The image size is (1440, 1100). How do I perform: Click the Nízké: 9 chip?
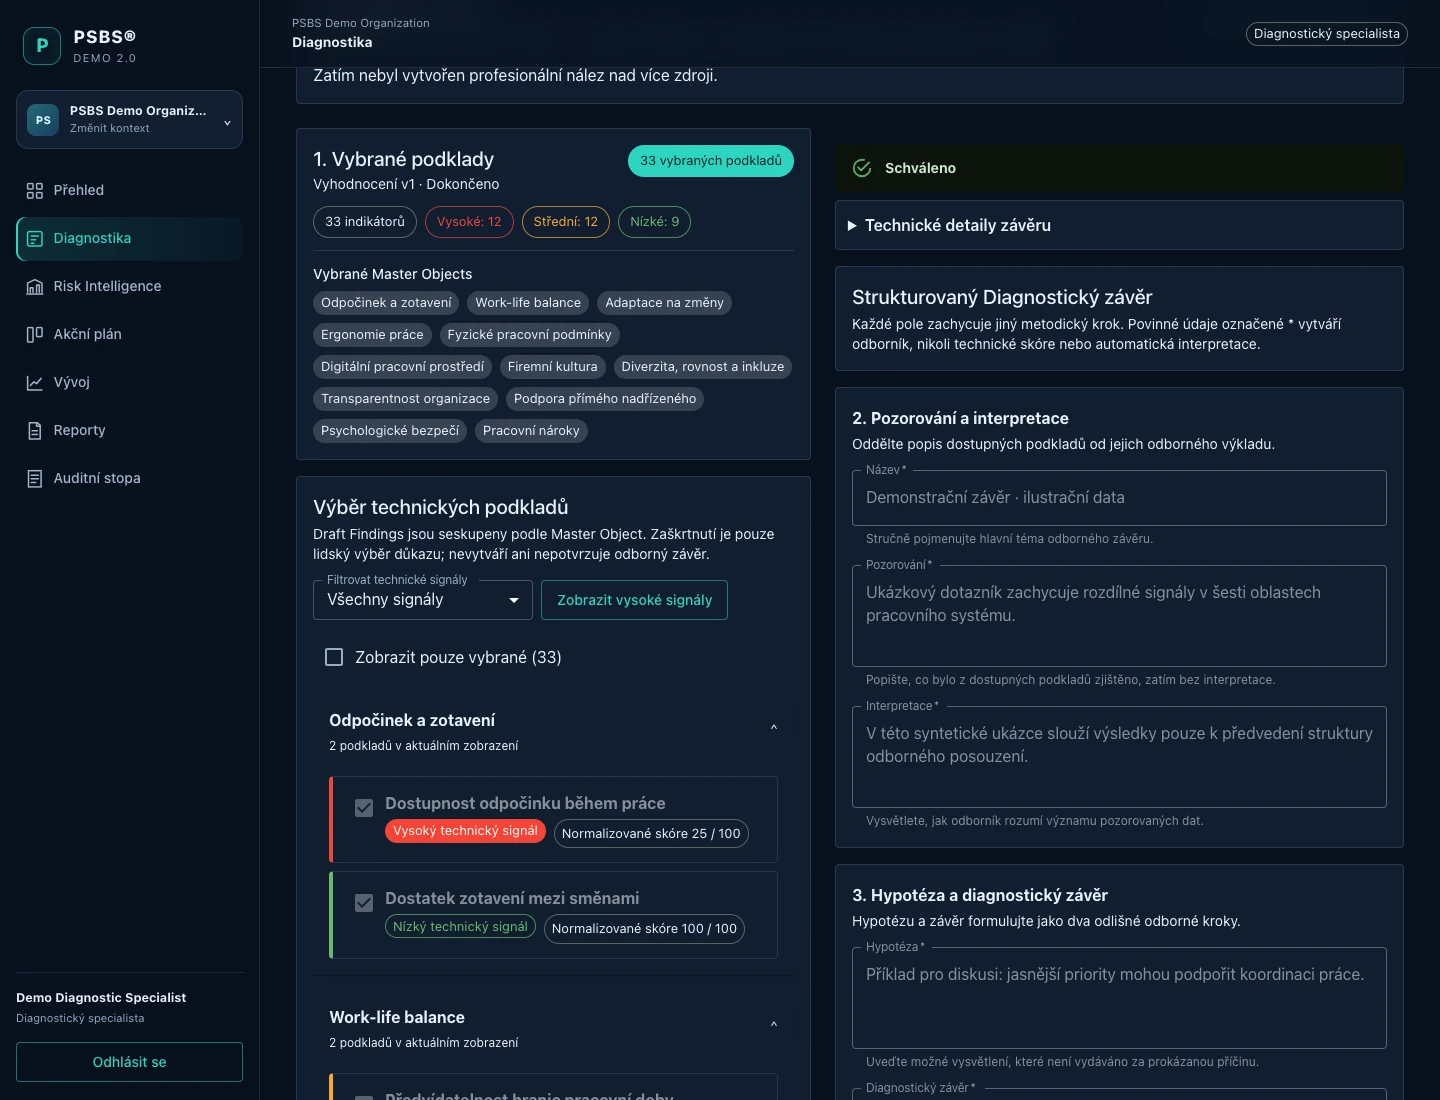pos(654,222)
